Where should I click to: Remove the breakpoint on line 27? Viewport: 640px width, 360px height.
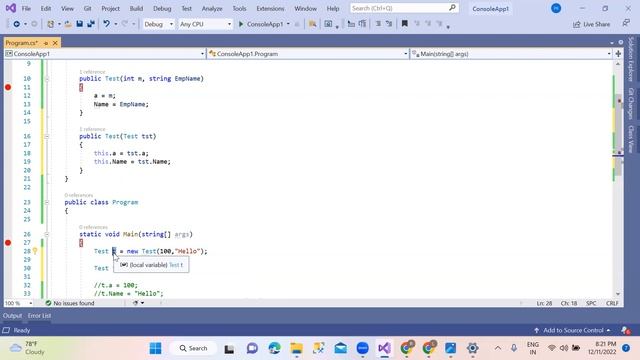(x=8, y=242)
